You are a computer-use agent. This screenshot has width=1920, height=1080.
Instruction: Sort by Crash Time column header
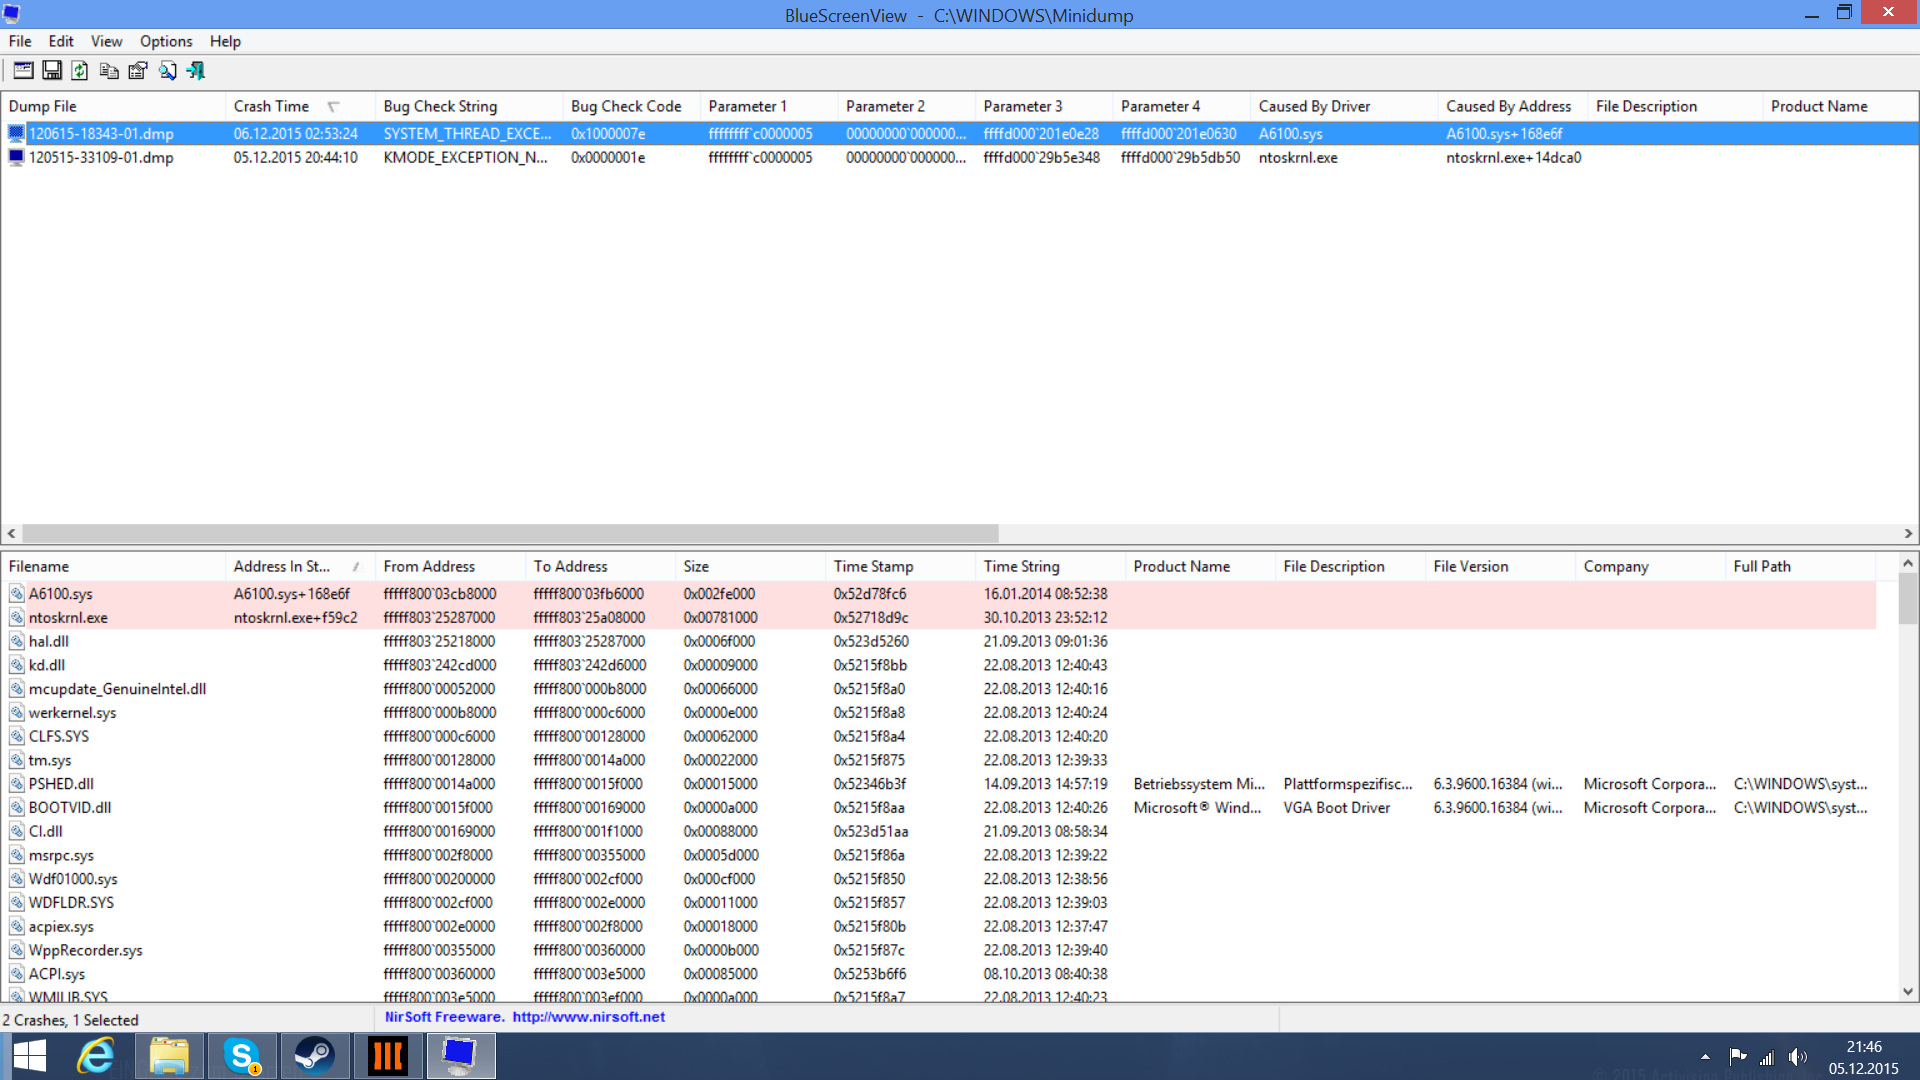[271, 106]
